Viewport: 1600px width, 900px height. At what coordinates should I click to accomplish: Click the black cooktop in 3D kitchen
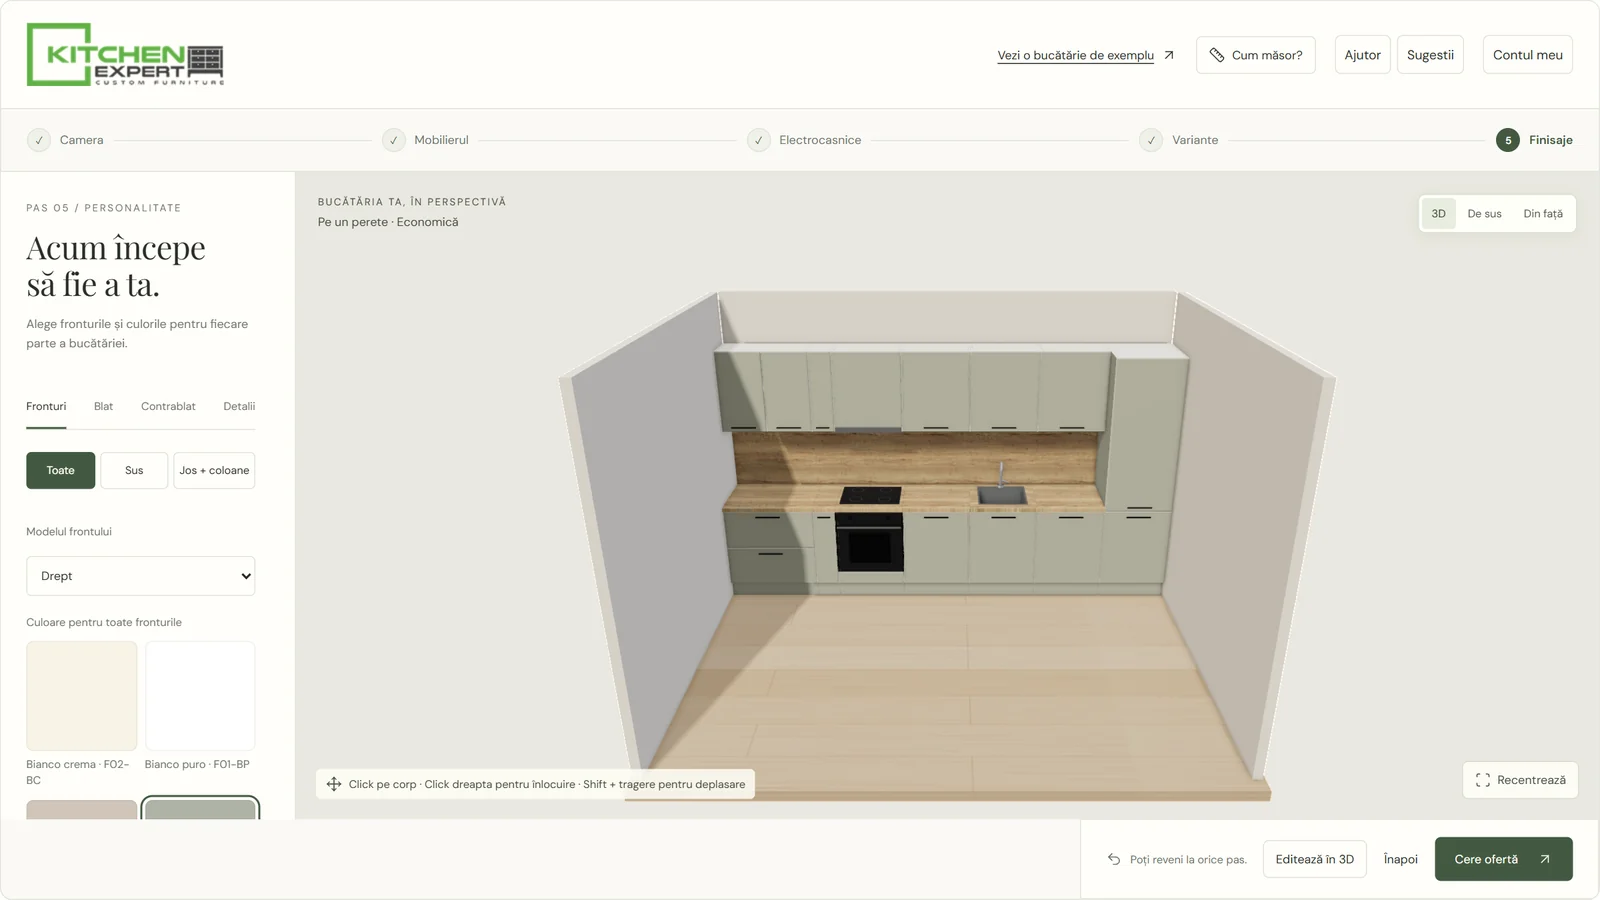tap(871, 495)
